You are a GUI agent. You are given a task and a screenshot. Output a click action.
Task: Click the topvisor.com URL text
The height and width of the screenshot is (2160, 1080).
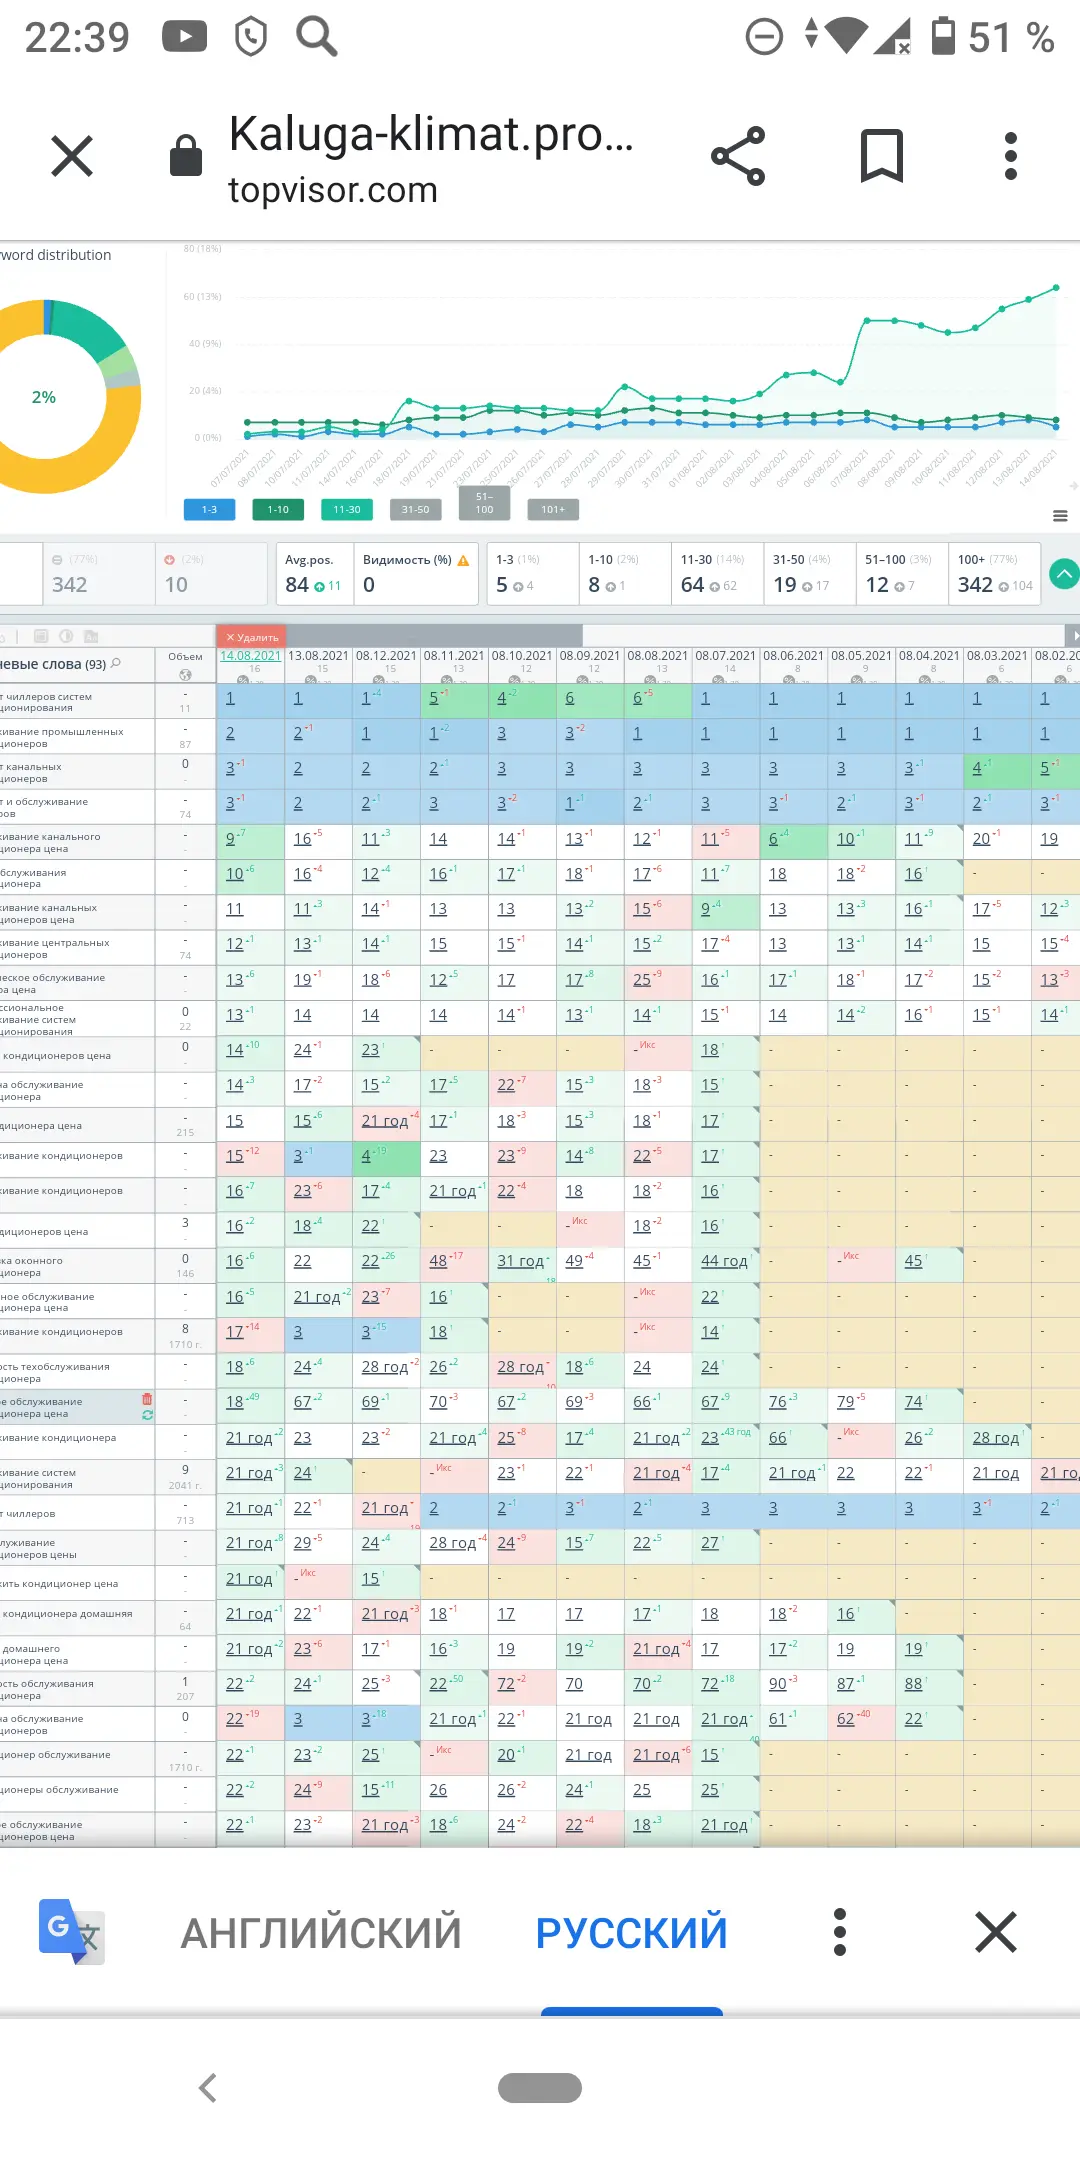coord(333,190)
